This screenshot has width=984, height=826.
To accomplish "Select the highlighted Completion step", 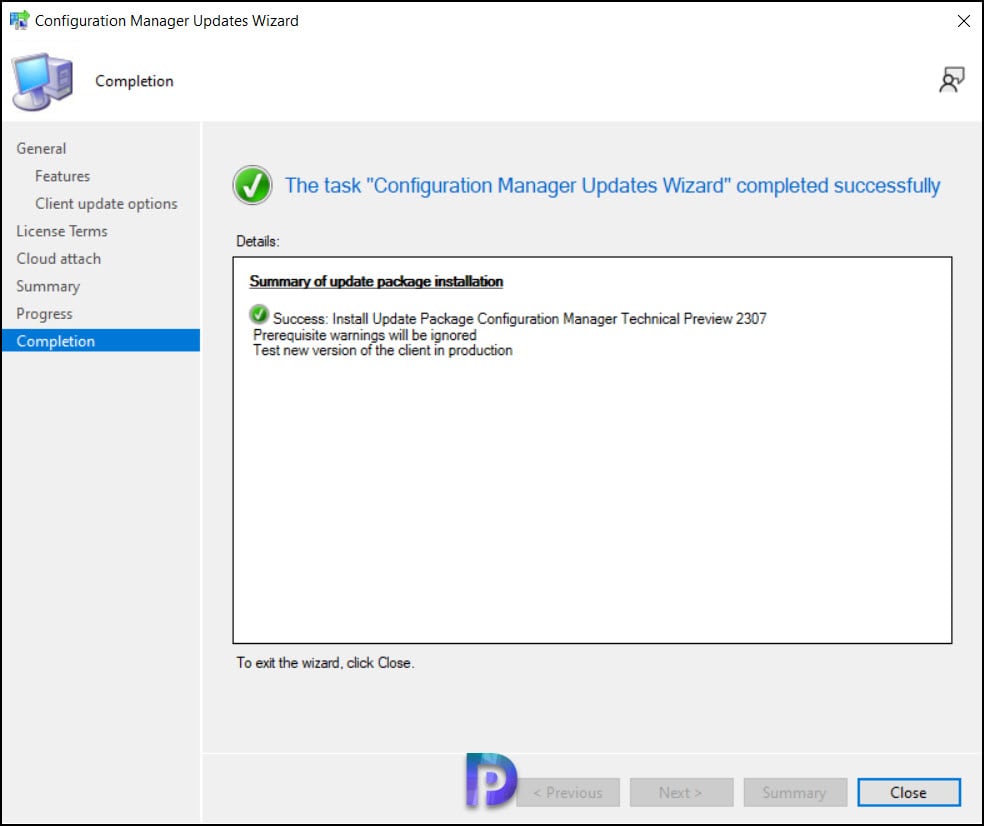I will [101, 341].
